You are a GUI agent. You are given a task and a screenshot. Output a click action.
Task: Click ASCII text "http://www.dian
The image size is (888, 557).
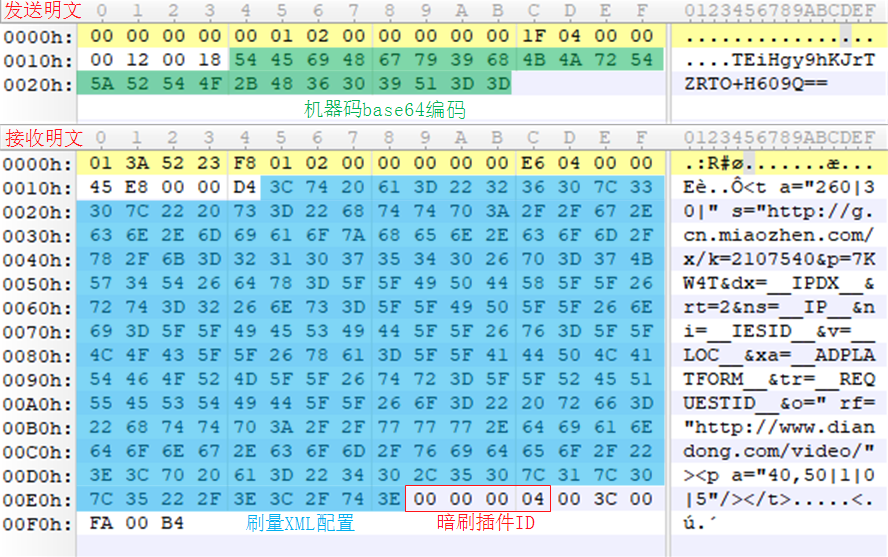click(x=779, y=427)
